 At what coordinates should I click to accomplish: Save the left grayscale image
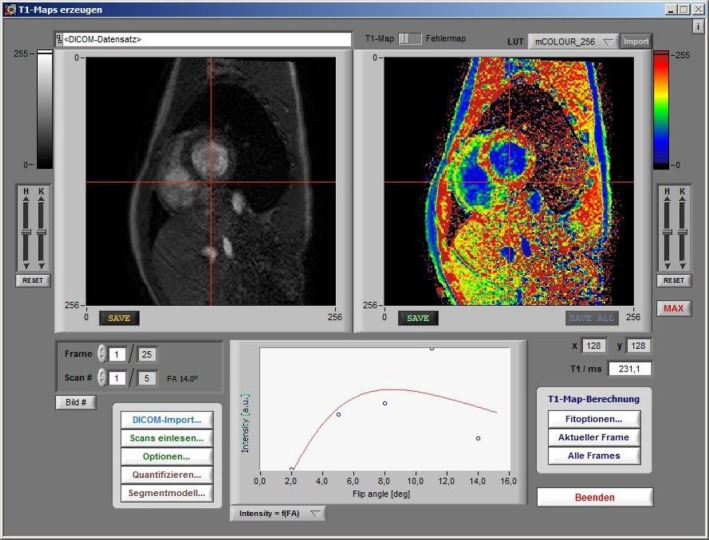click(119, 318)
